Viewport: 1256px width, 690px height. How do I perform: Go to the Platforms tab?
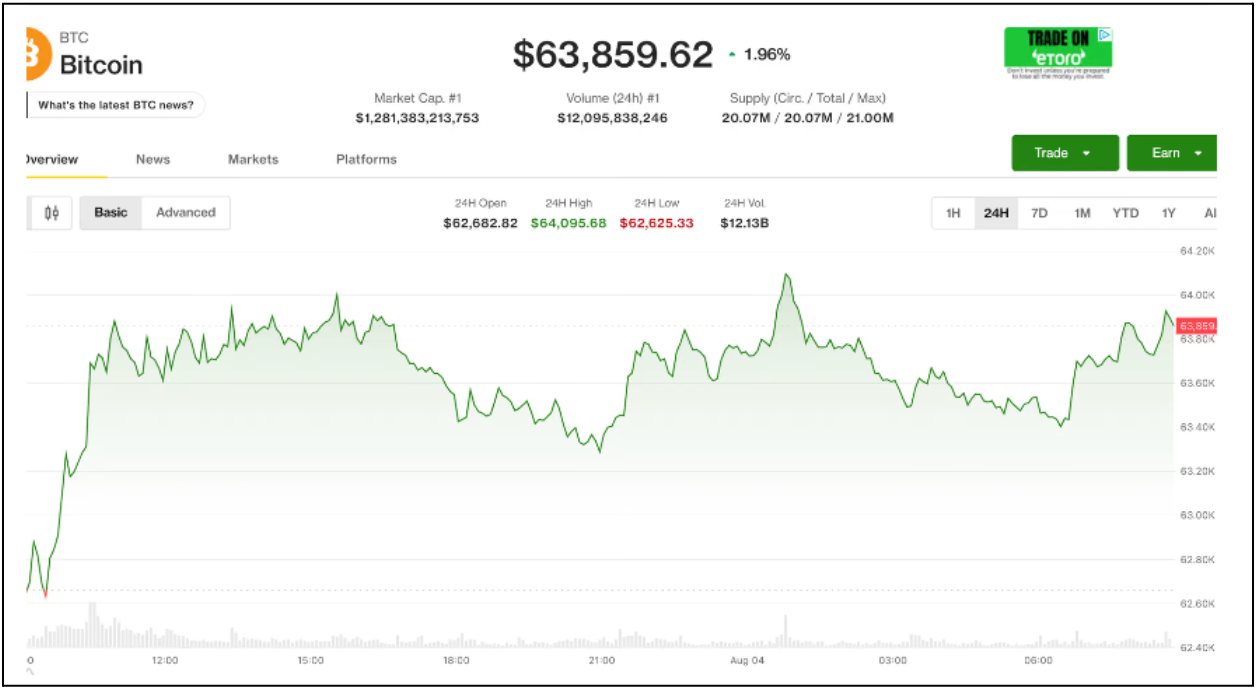pyautogui.click(x=366, y=159)
